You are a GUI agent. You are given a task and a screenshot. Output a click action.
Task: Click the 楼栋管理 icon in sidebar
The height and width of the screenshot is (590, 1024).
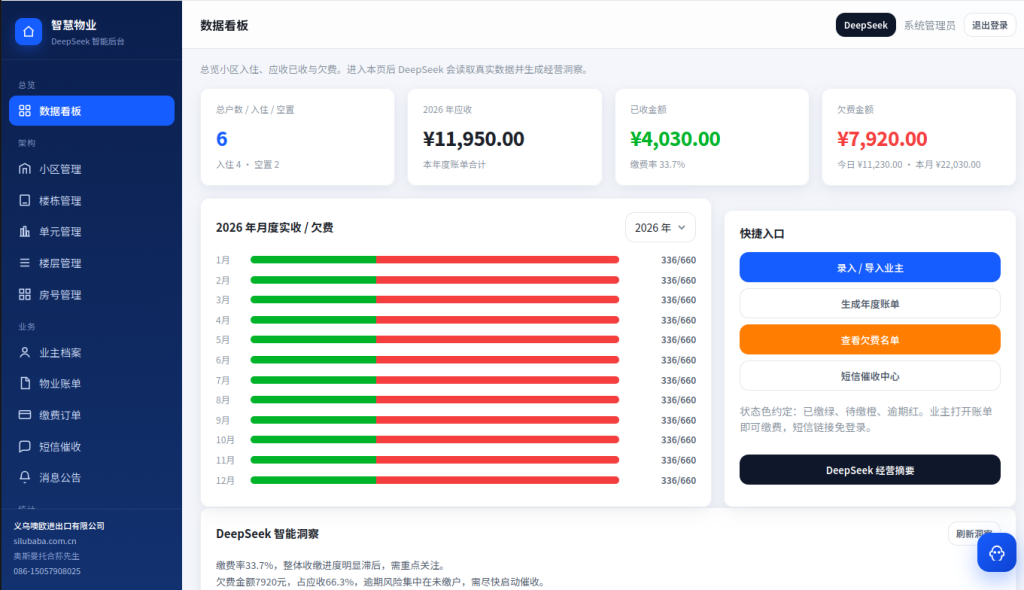click(25, 200)
